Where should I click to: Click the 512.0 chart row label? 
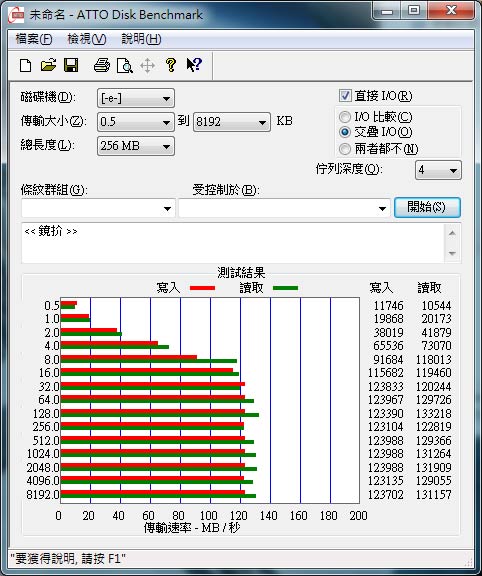click(x=46, y=440)
